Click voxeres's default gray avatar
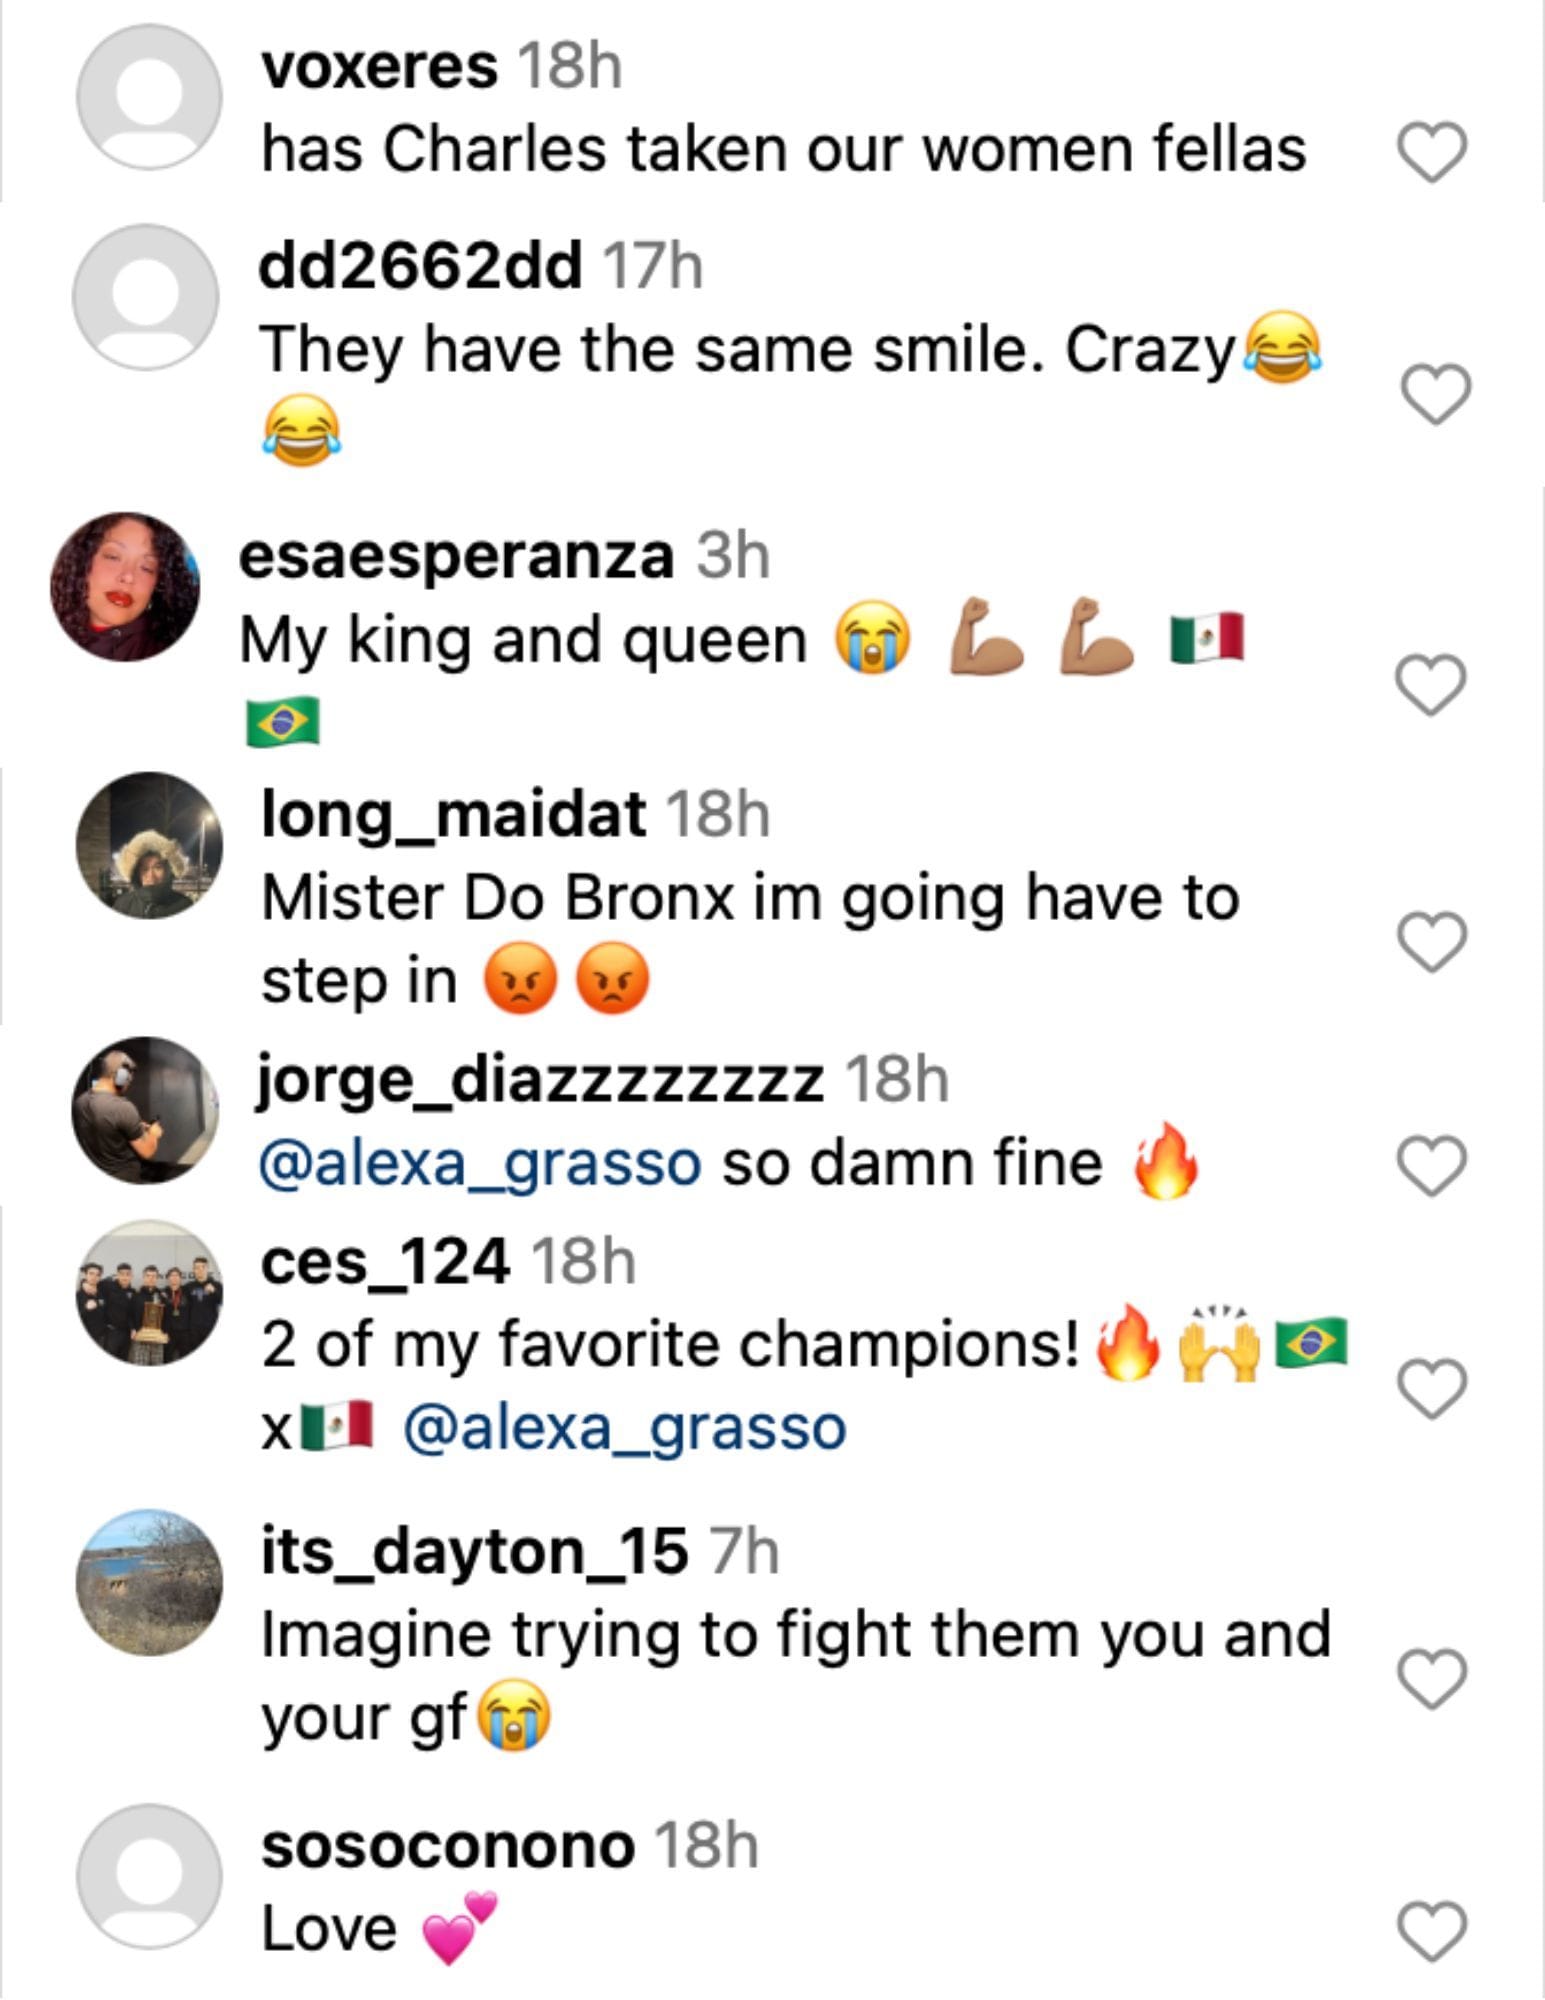This screenshot has width=1545, height=2000. point(149,98)
